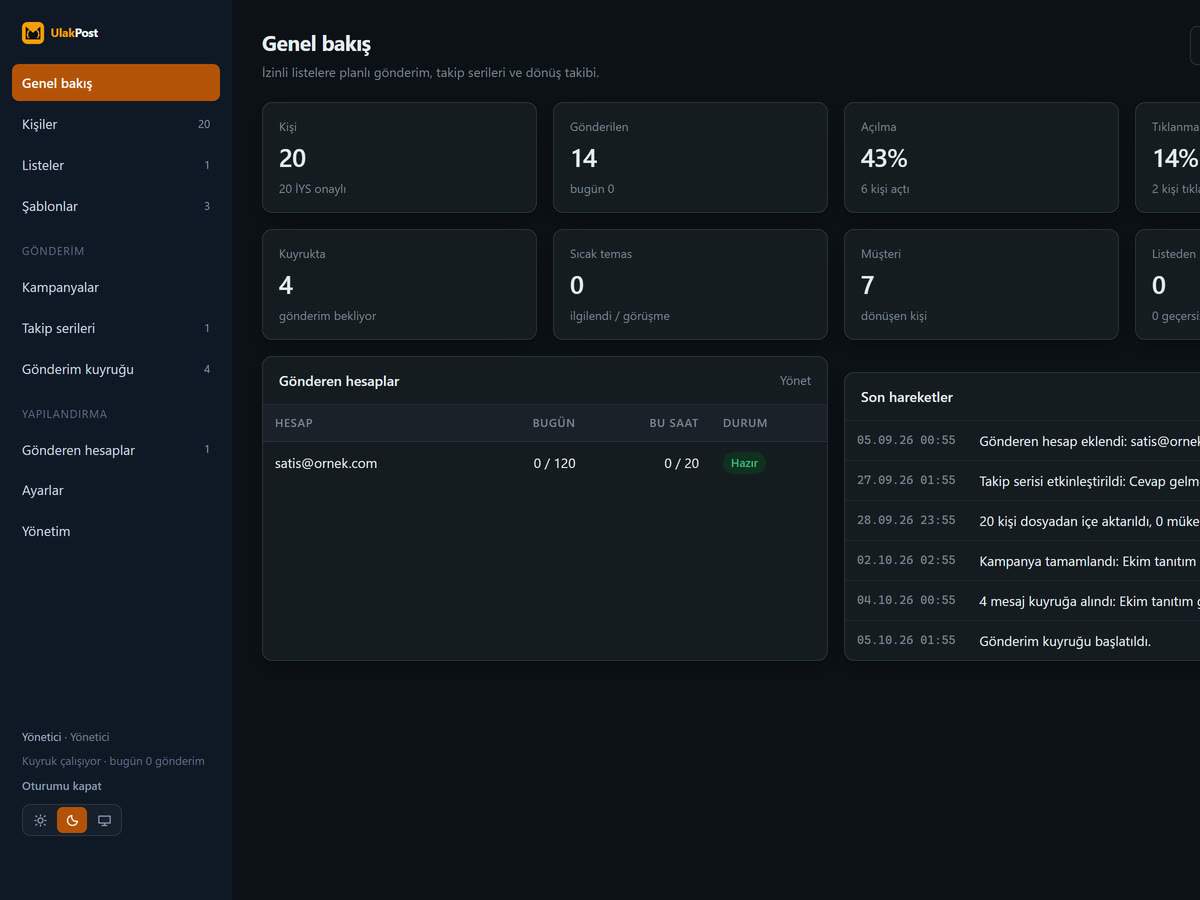Click Oturumu kapat to log out
The width and height of the screenshot is (1200, 900).
tap(62, 786)
